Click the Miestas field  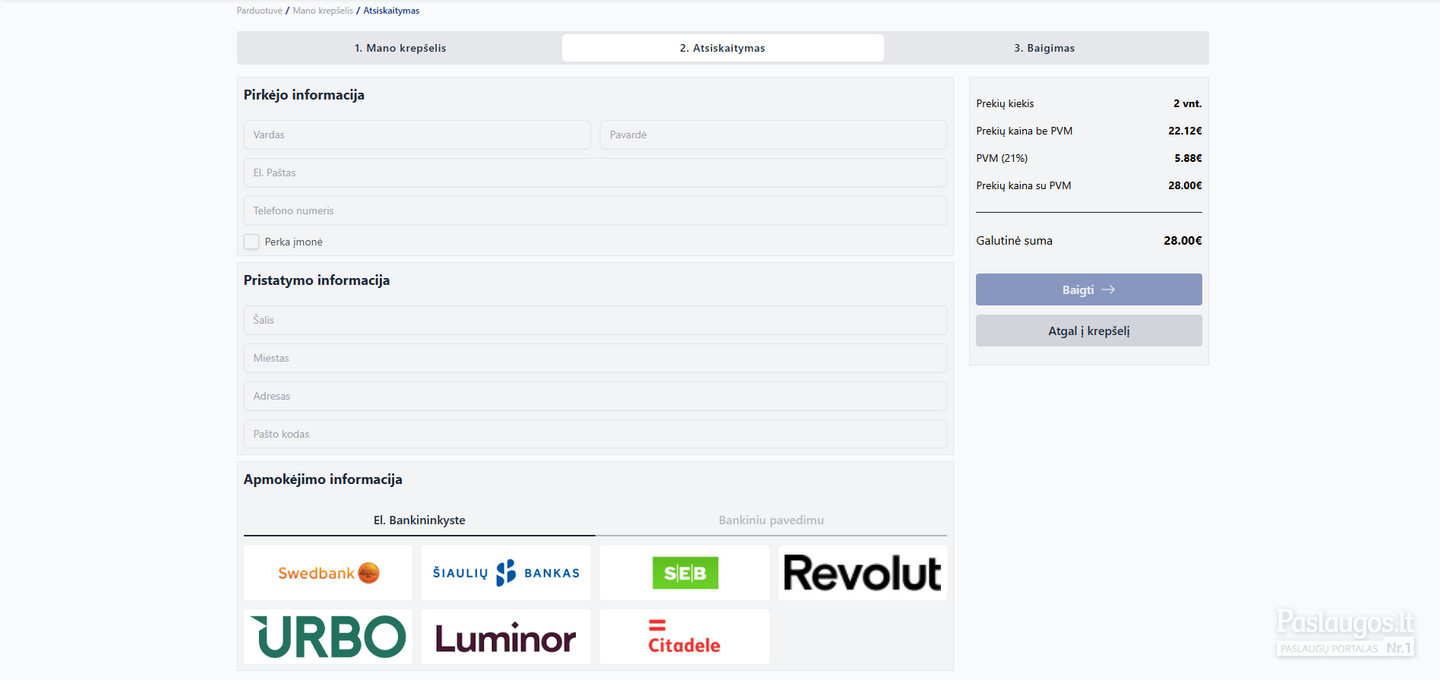click(x=595, y=358)
